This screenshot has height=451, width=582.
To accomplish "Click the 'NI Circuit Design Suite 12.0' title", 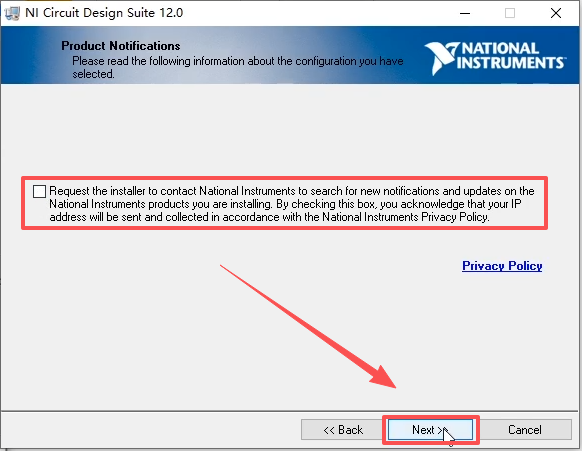I will pyautogui.click(x=104, y=13).
